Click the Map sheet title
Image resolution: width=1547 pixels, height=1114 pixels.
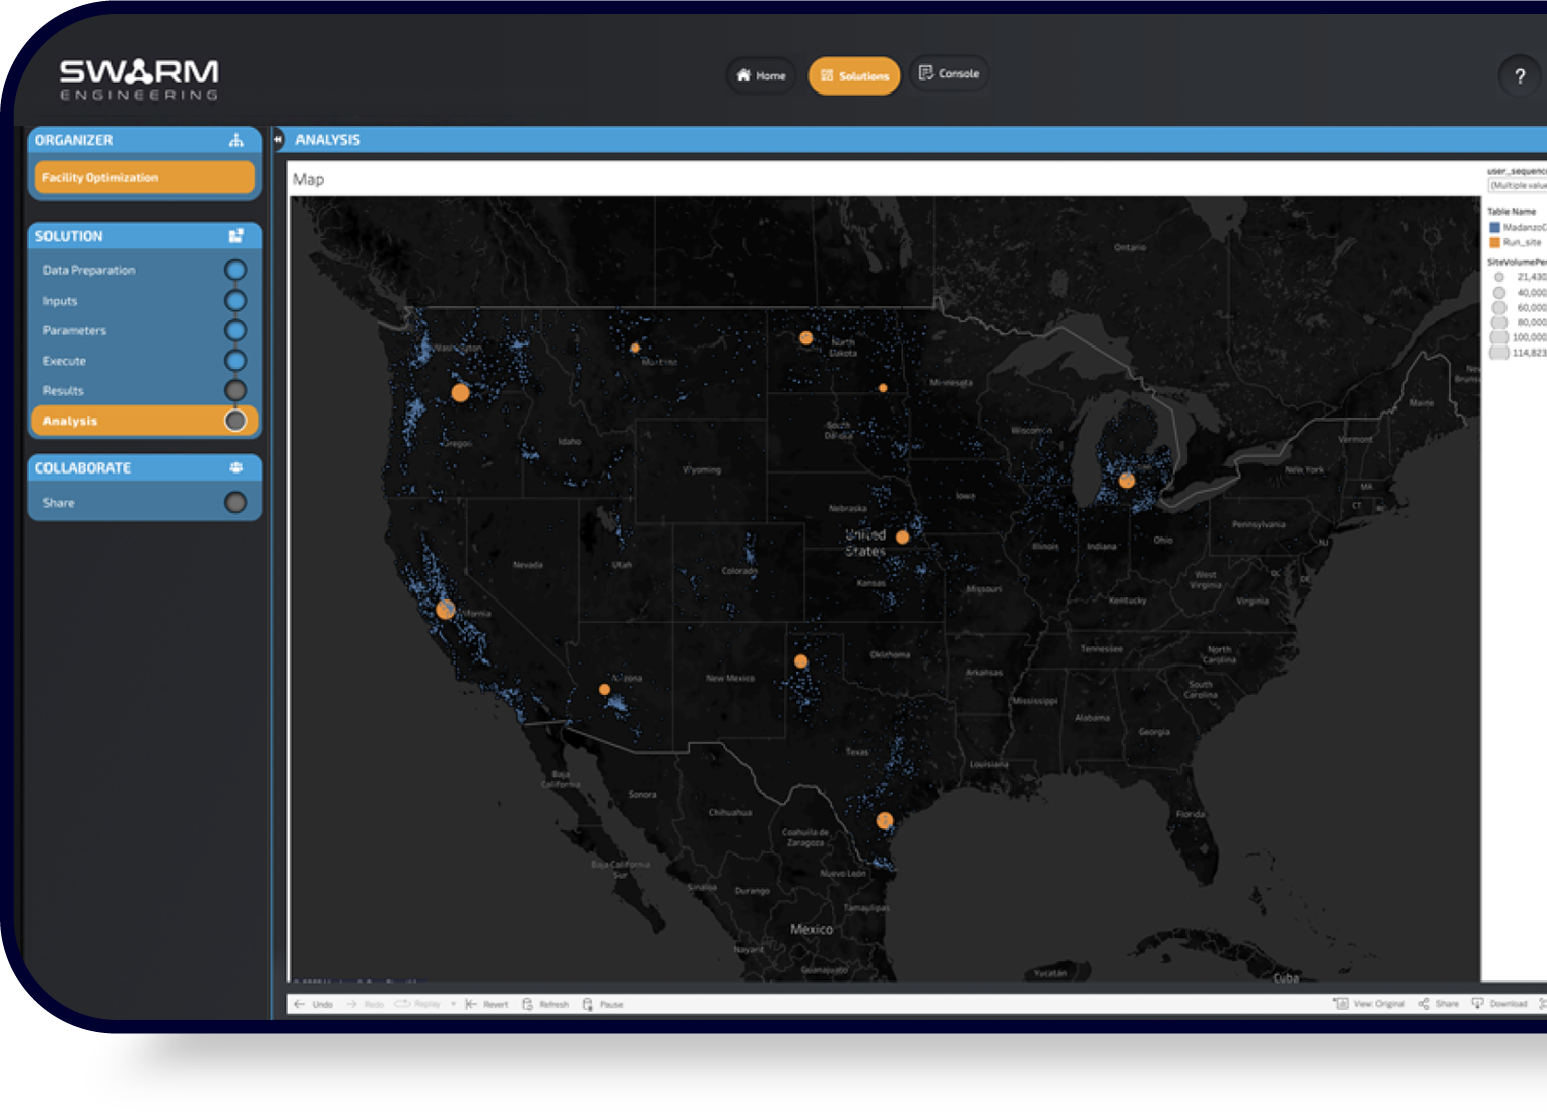coord(308,179)
